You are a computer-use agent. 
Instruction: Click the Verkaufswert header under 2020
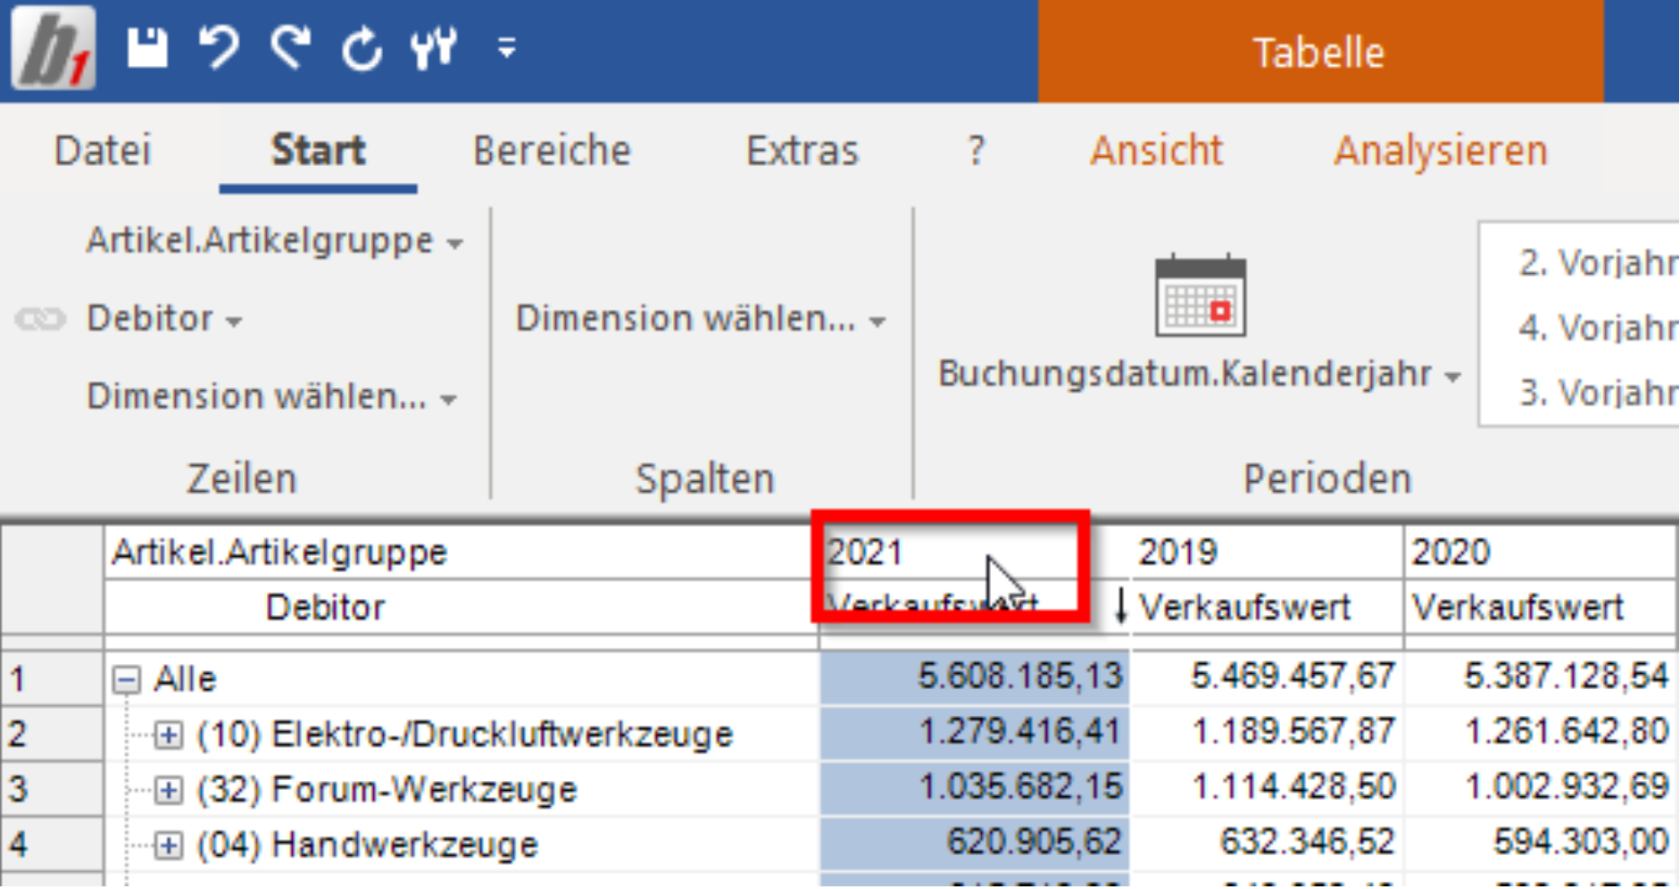[1540, 607]
